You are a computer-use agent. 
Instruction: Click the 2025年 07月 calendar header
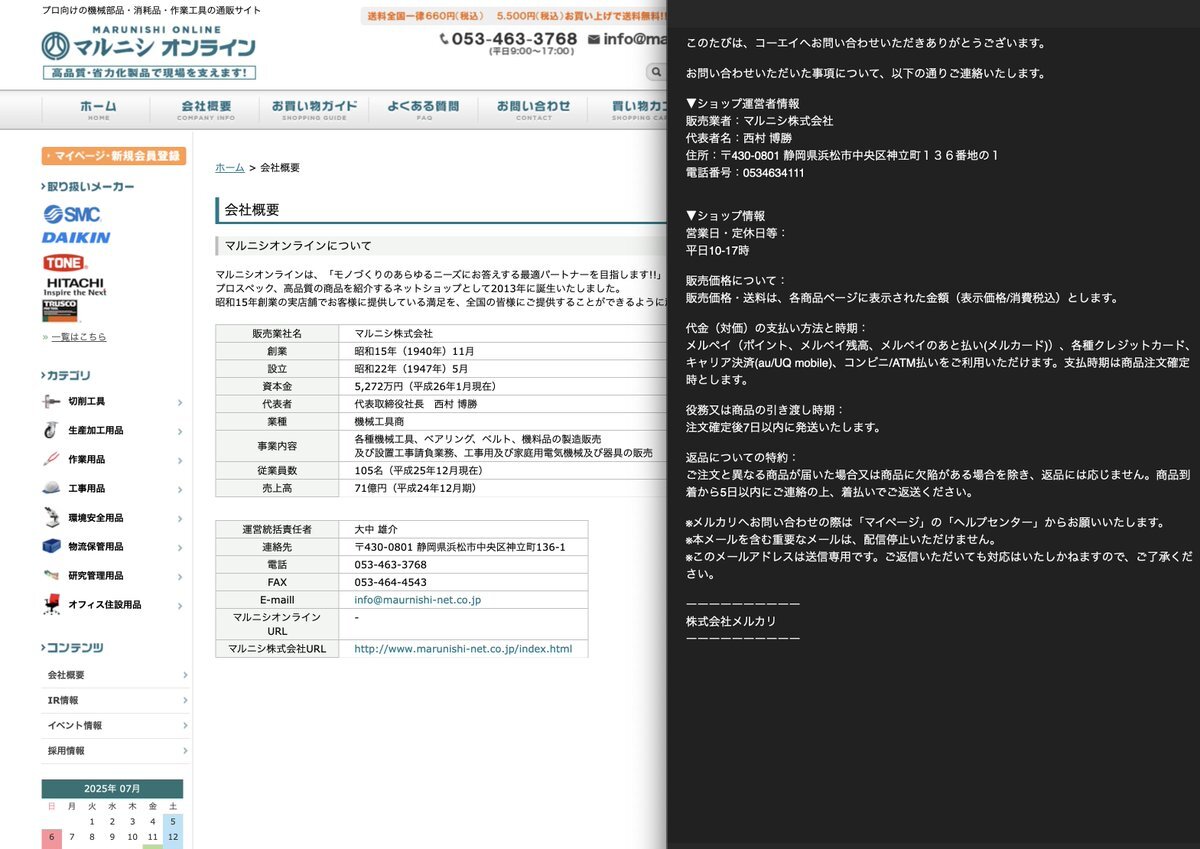[112, 788]
